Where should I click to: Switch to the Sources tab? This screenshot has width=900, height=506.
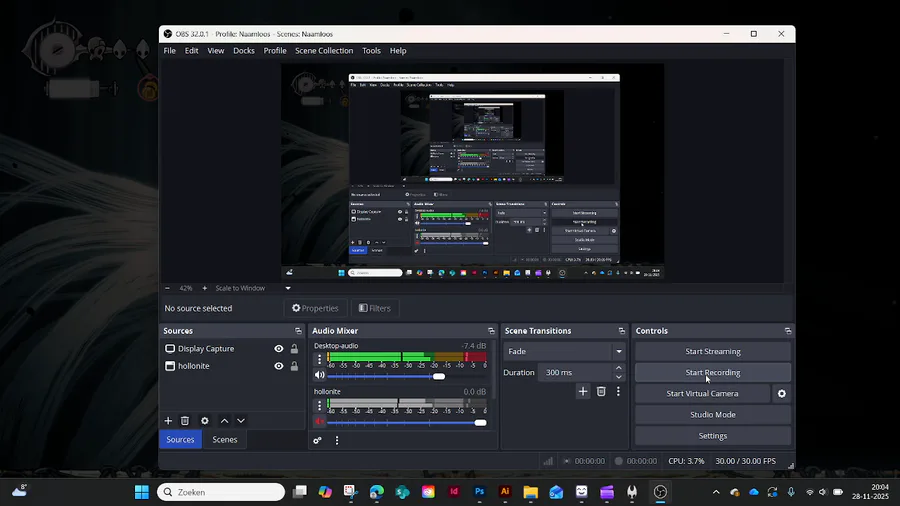click(x=180, y=439)
